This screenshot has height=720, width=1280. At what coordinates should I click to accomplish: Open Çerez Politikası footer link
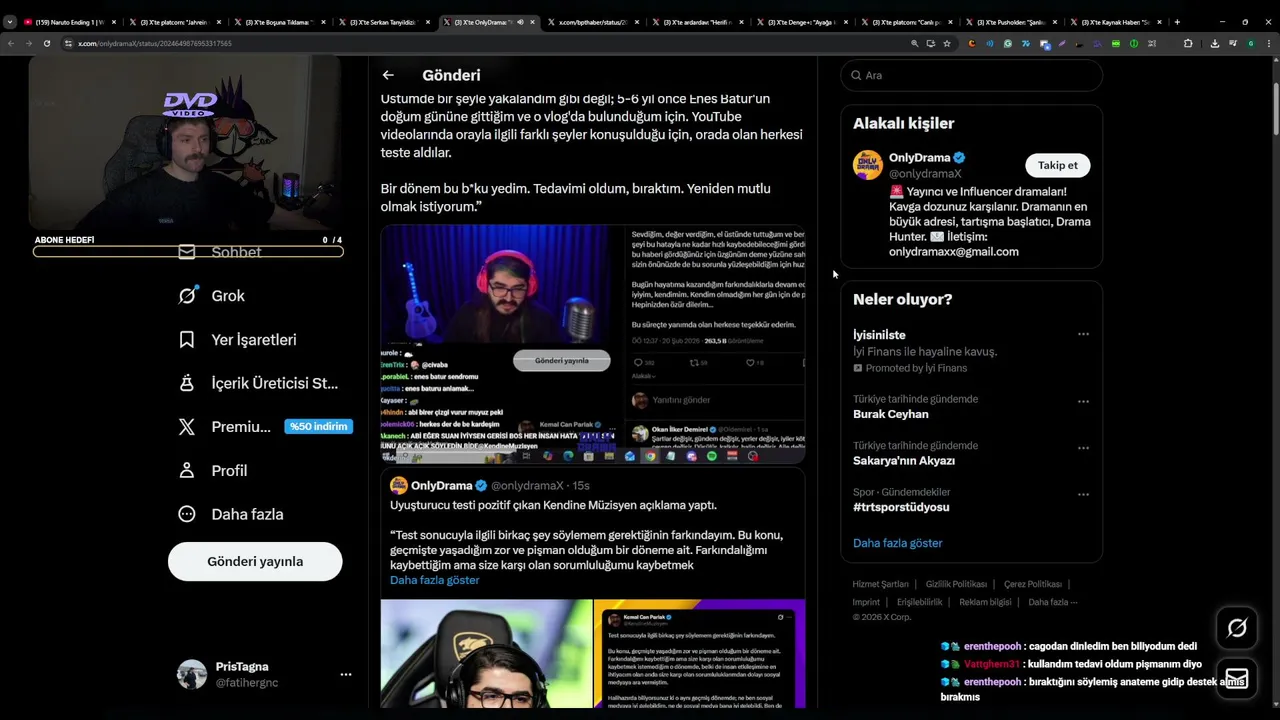pos(1033,584)
